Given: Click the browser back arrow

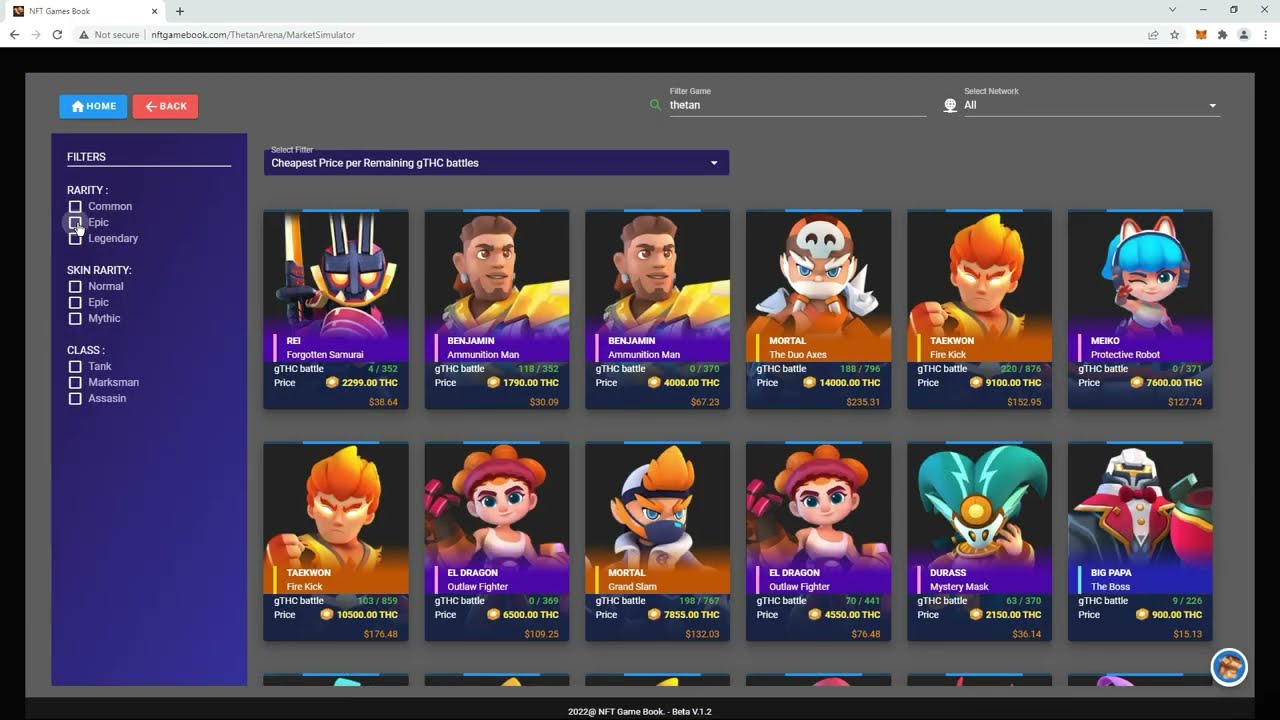Looking at the screenshot, I should (x=14, y=34).
